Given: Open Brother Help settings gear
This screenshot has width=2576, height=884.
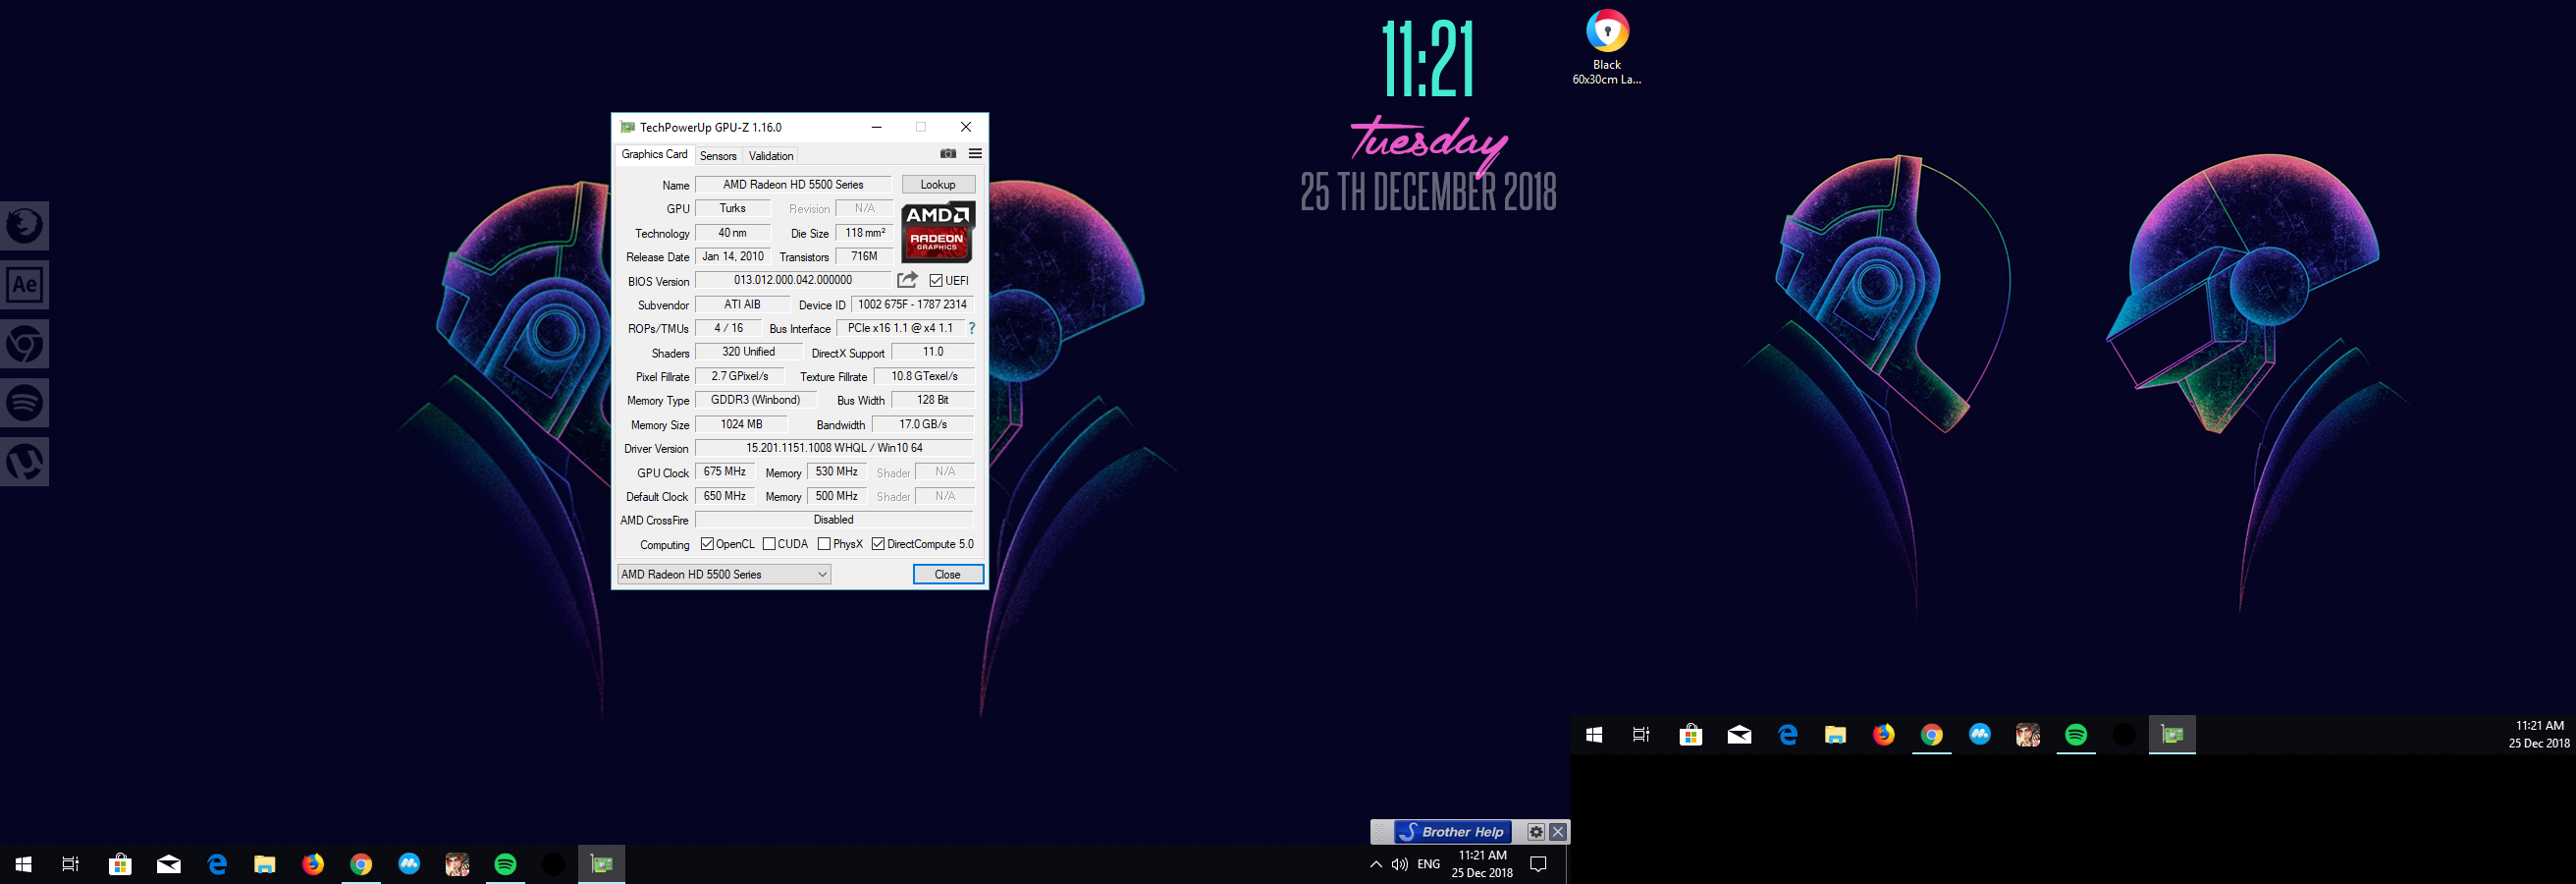Looking at the screenshot, I should coord(1536,832).
